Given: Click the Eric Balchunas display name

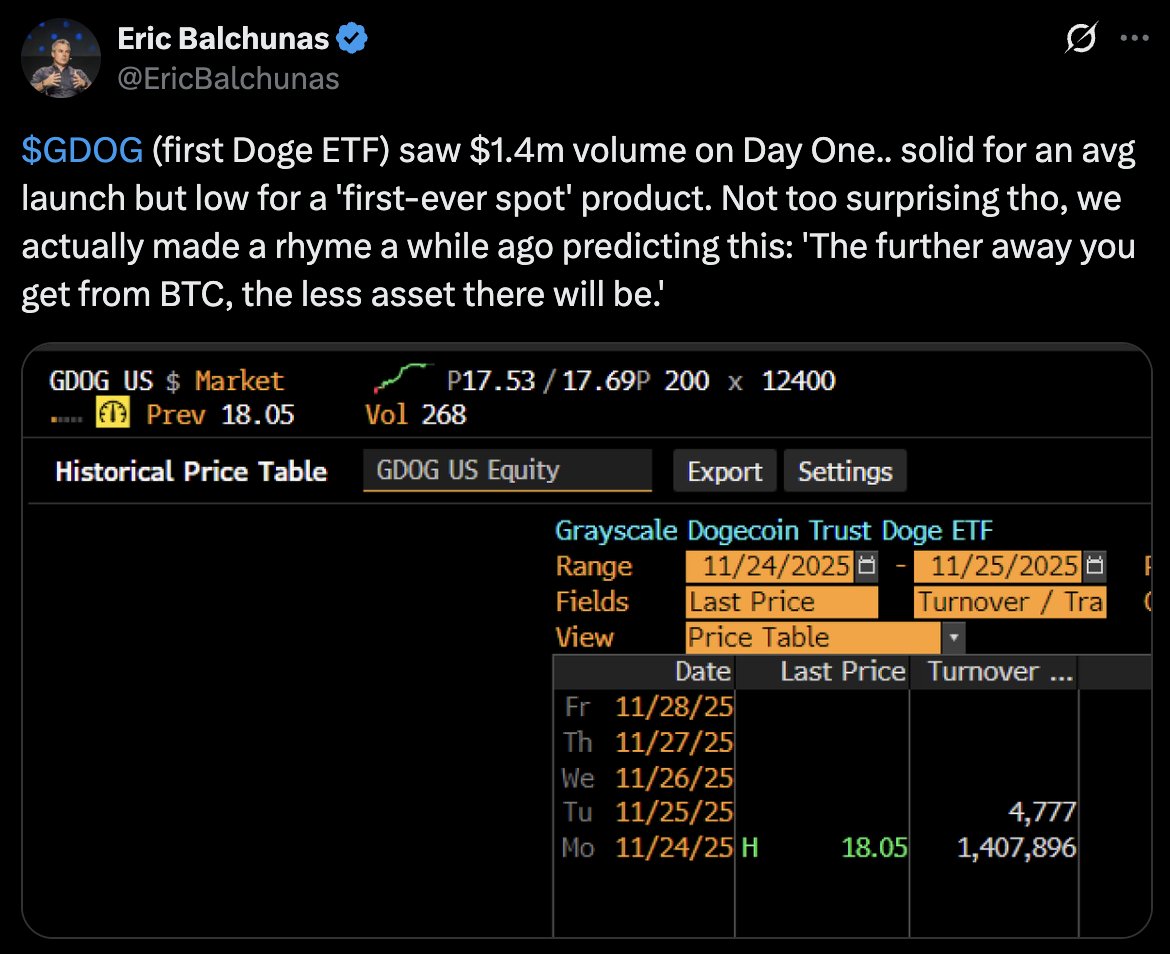Looking at the screenshot, I should (x=223, y=40).
